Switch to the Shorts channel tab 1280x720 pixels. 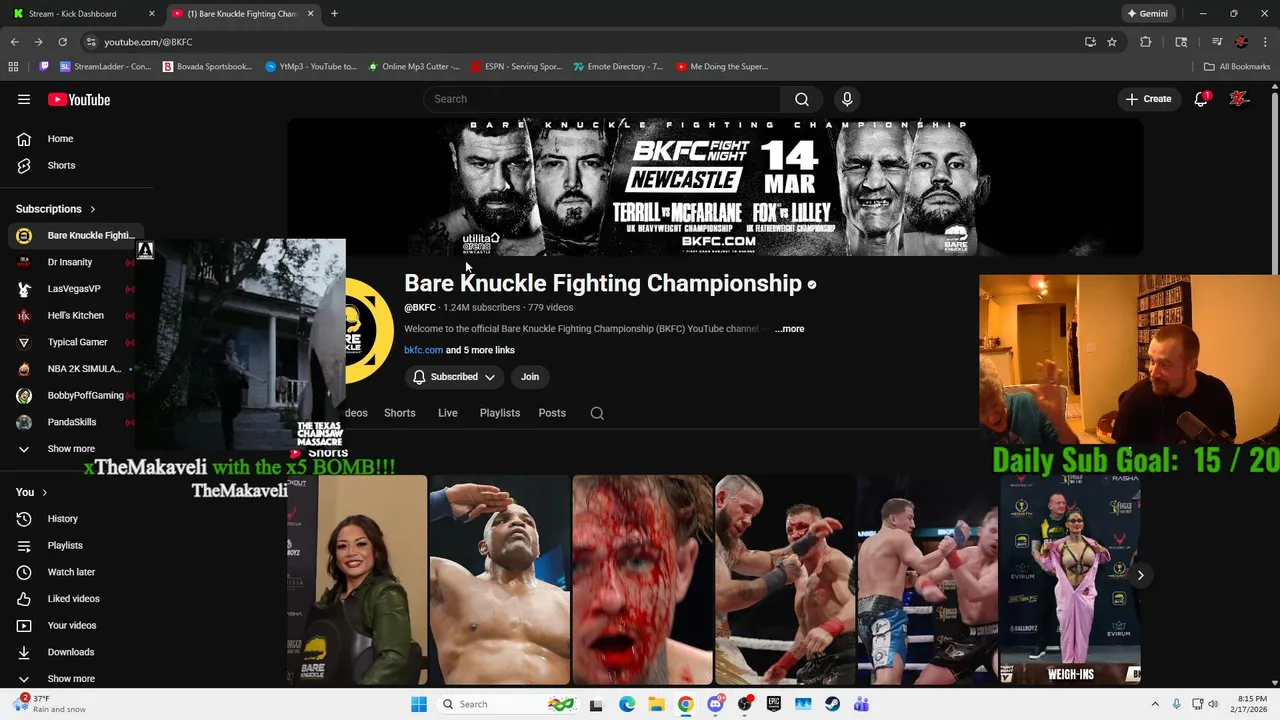pos(400,413)
